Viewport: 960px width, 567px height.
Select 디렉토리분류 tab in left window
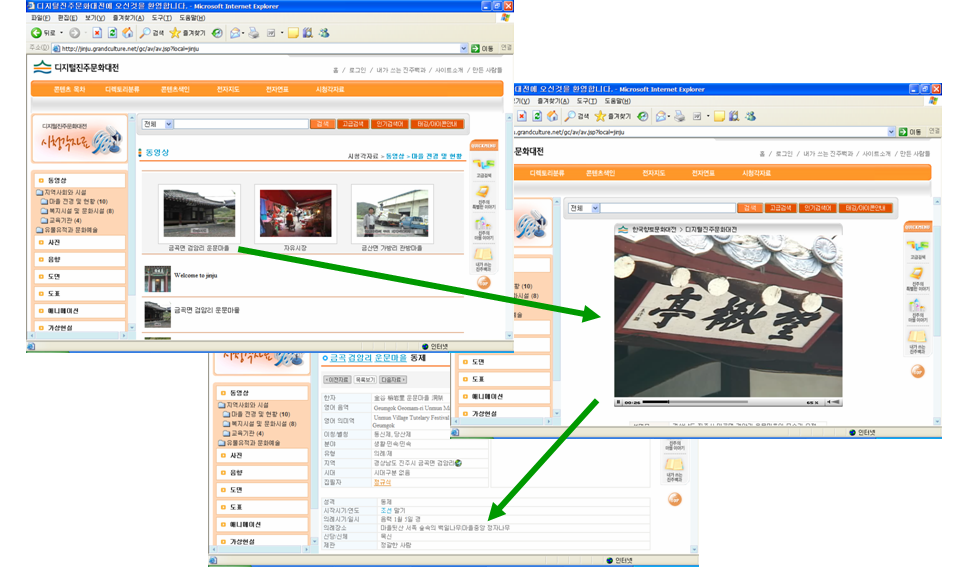coord(122,89)
